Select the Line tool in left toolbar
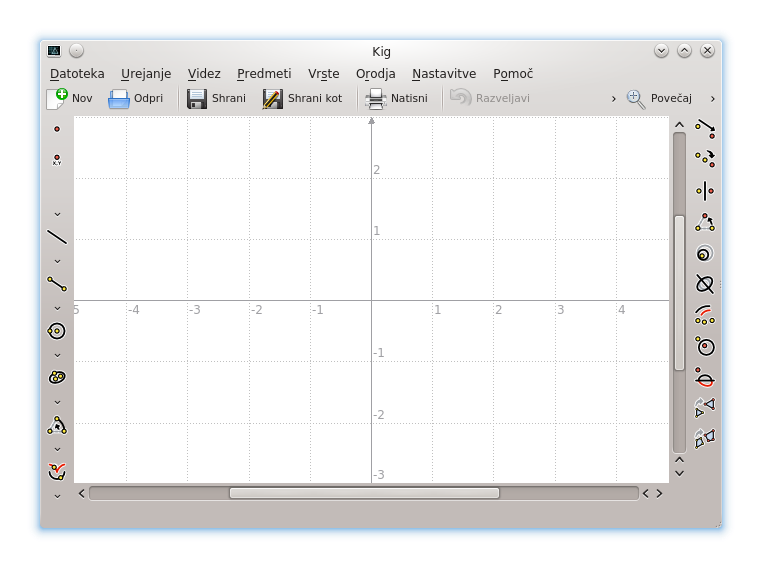762x568 pixels. pyautogui.click(x=57, y=237)
